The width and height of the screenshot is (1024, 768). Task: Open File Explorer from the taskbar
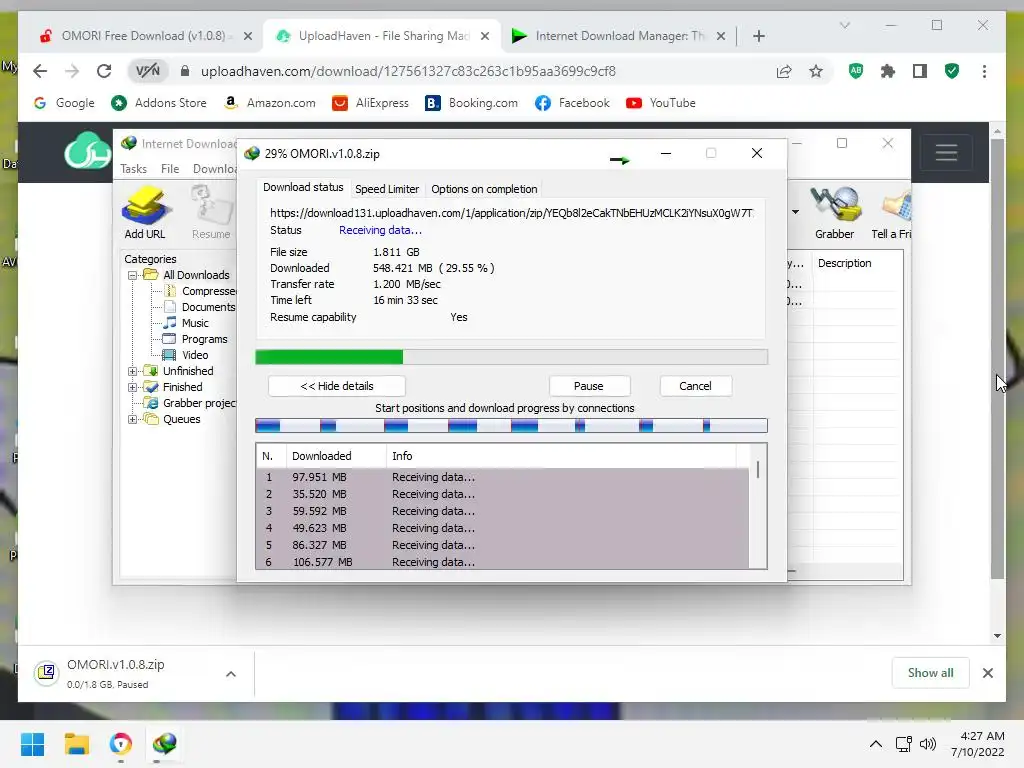76,744
